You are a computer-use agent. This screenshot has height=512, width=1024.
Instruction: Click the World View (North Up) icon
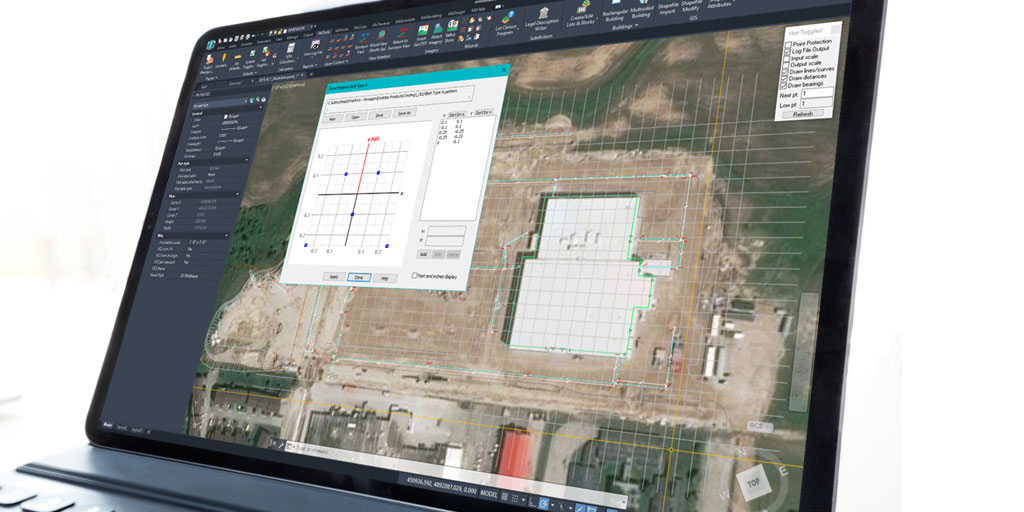pyautogui.click(x=380, y=40)
